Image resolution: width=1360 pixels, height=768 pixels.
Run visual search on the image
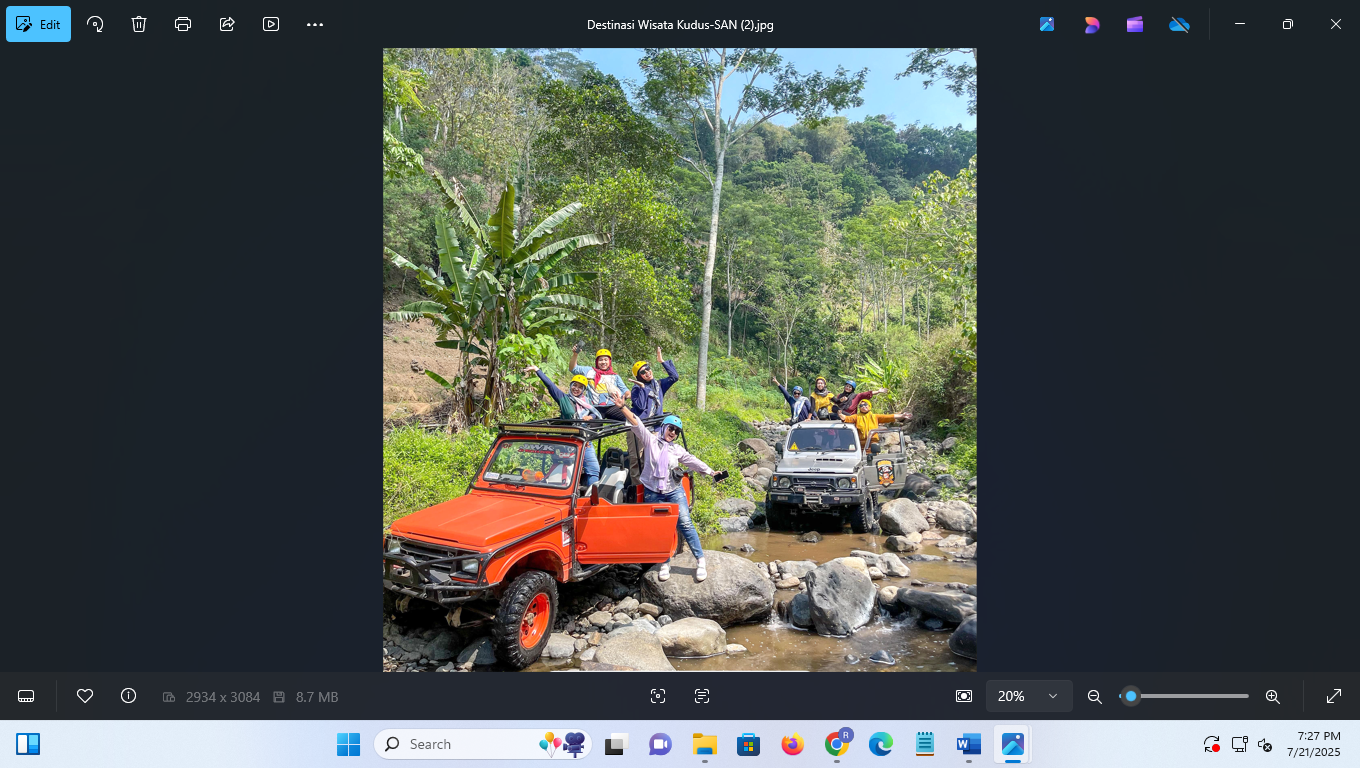tap(658, 696)
